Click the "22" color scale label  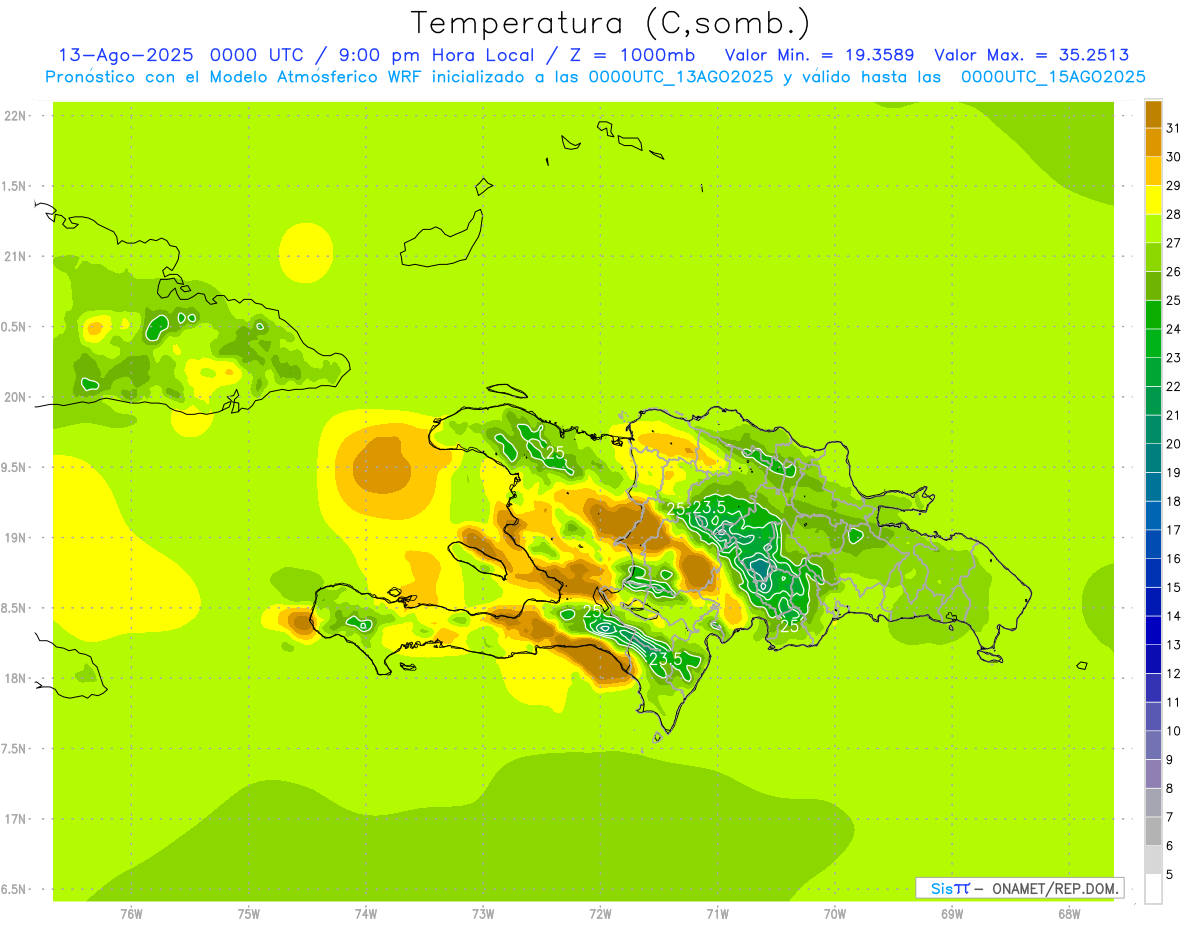(x=1173, y=386)
